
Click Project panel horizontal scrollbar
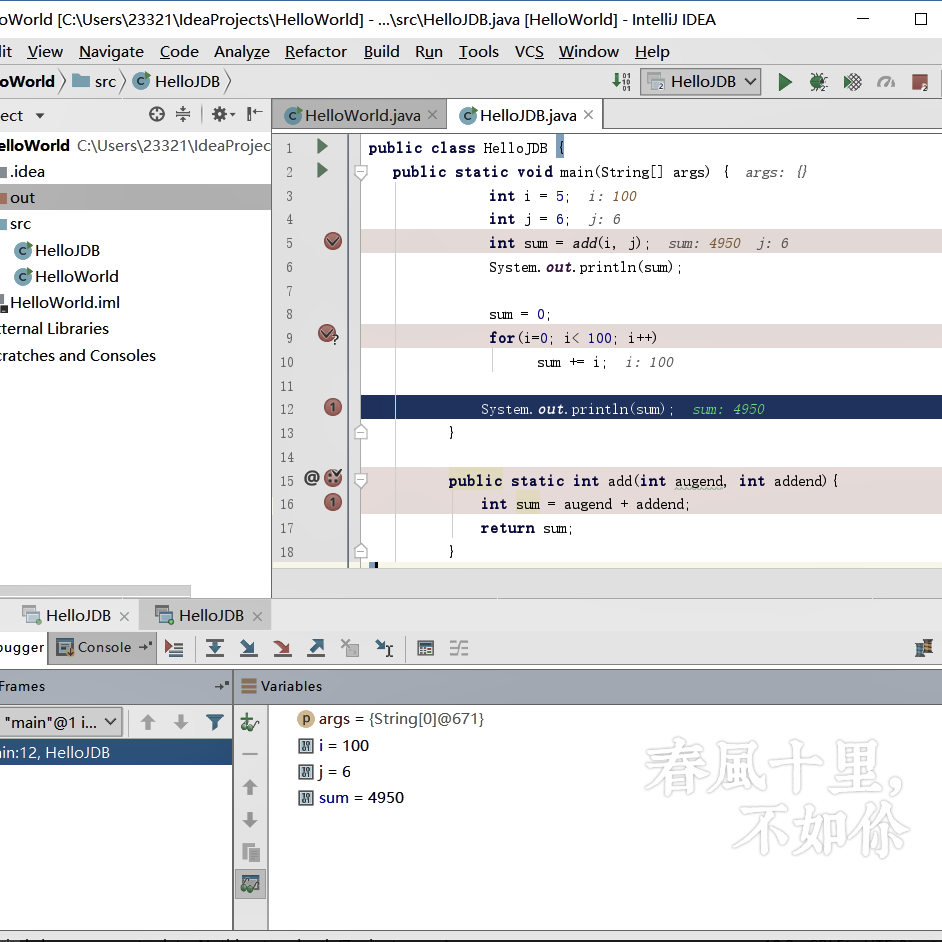point(95,592)
